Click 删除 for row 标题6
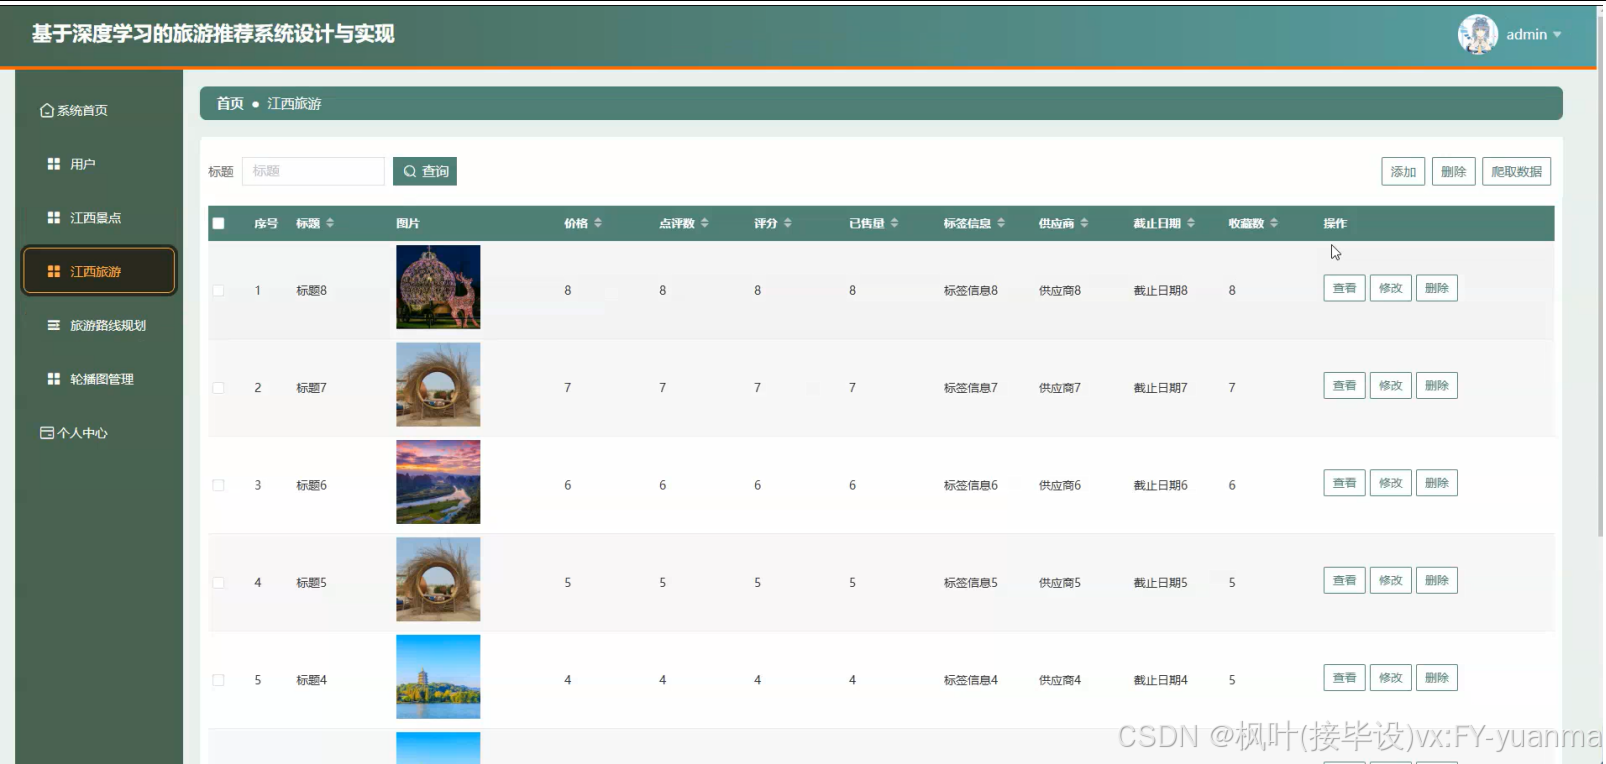The image size is (1606, 764). click(x=1436, y=483)
